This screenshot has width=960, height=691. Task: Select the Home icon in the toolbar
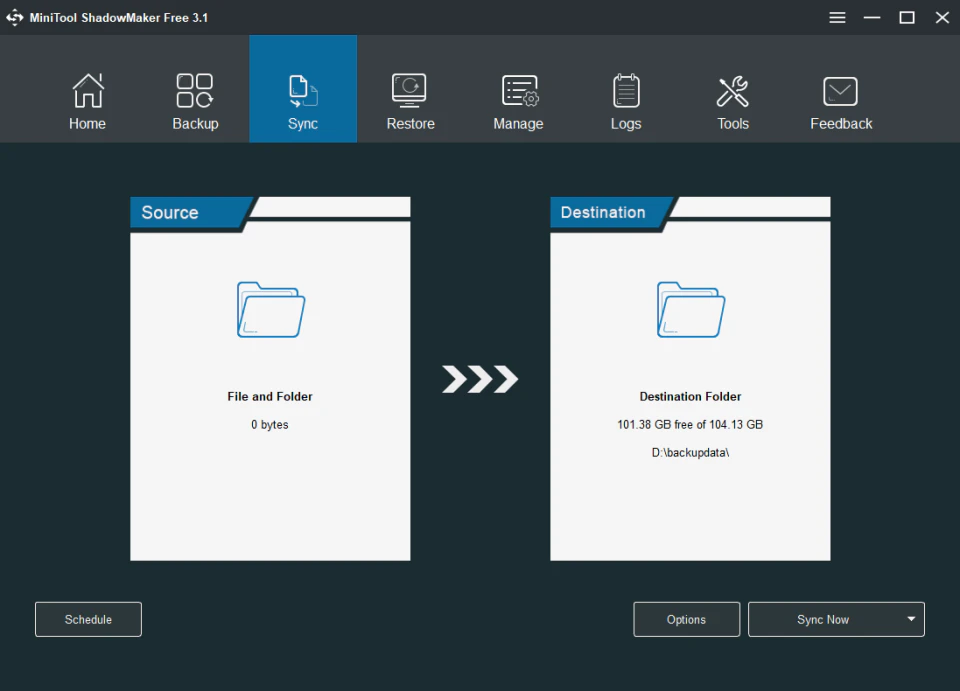pos(87,89)
